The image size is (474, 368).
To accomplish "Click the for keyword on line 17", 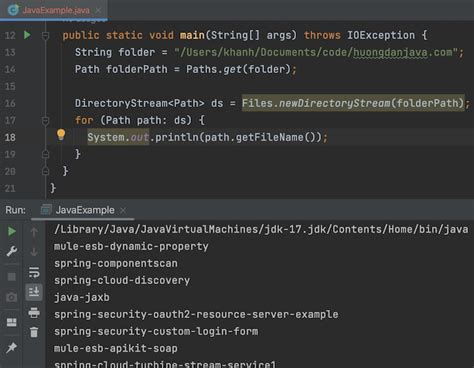I will (84, 120).
